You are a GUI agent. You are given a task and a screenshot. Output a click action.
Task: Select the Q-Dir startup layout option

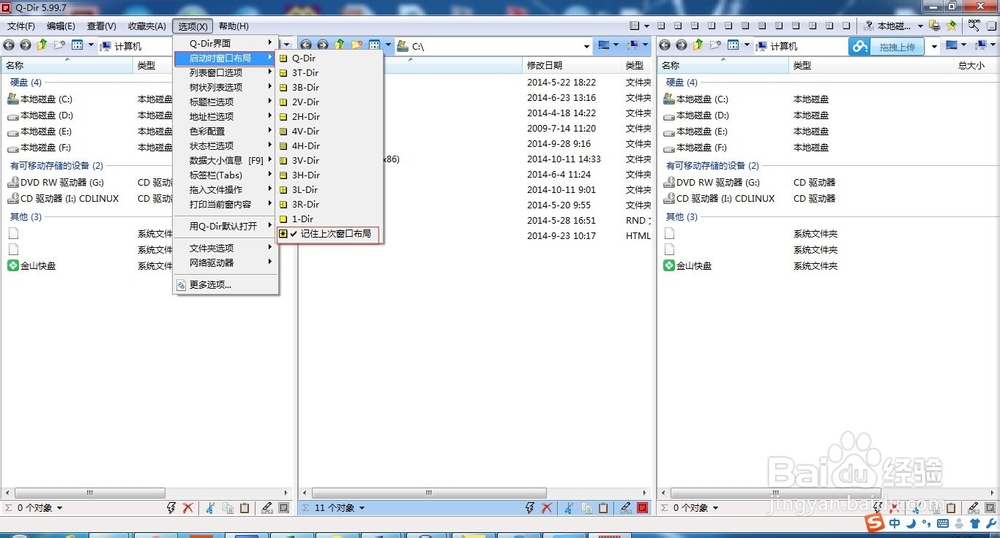pos(330,58)
